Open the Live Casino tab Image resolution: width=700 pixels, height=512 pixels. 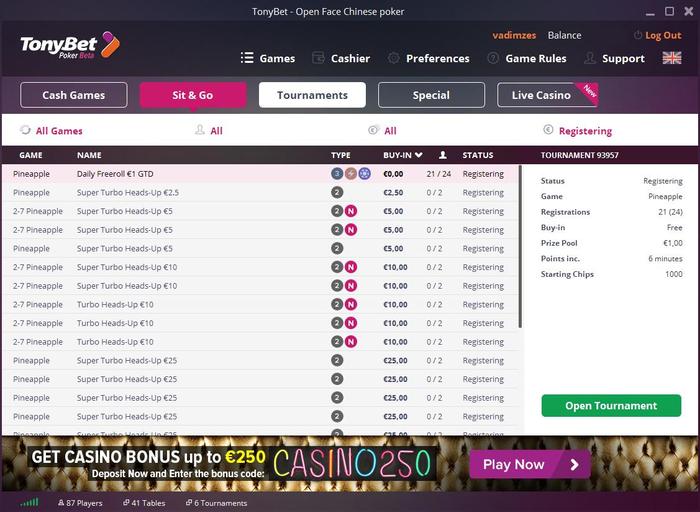click(x=547, y=95)
